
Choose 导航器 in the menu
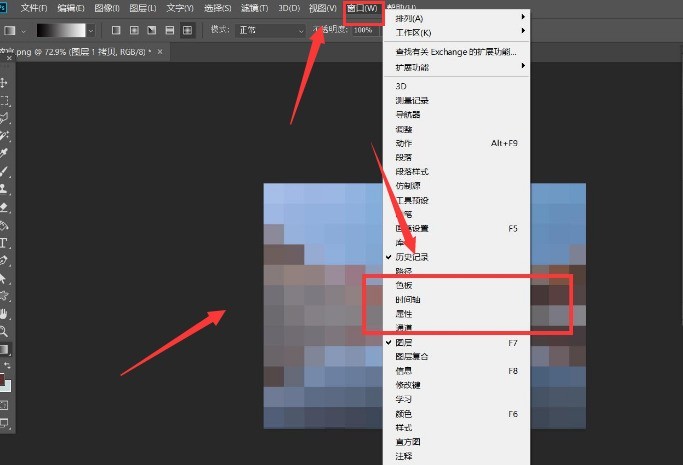[x=456, y=115]
